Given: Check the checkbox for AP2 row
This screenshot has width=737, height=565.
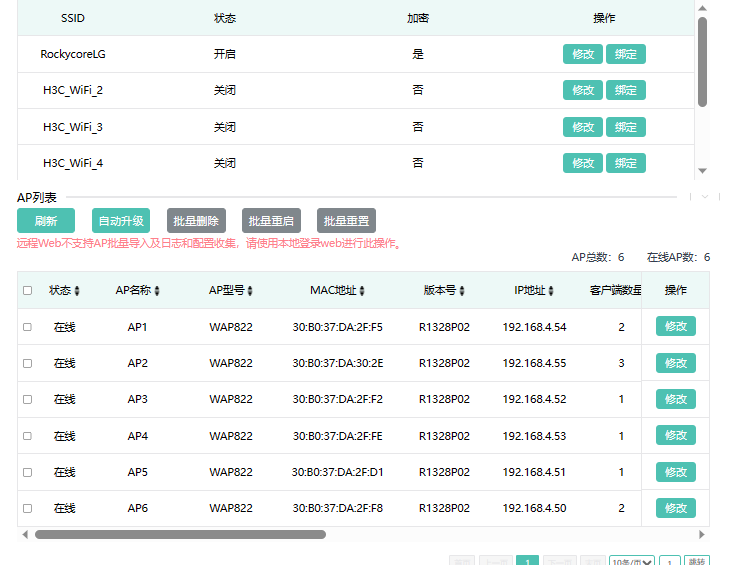Looking at the screenshot, I should point(28,363).
